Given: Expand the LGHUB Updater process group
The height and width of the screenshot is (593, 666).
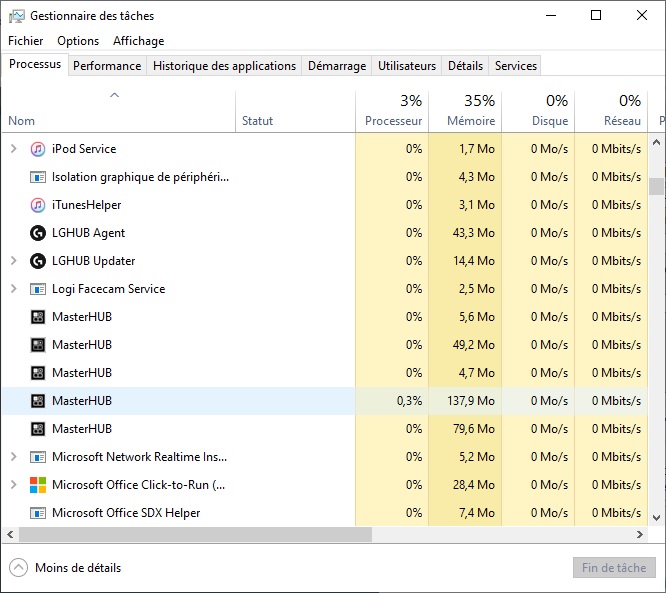Looking at the screenshot, I should pyautogui.click(x=13, y=261).
